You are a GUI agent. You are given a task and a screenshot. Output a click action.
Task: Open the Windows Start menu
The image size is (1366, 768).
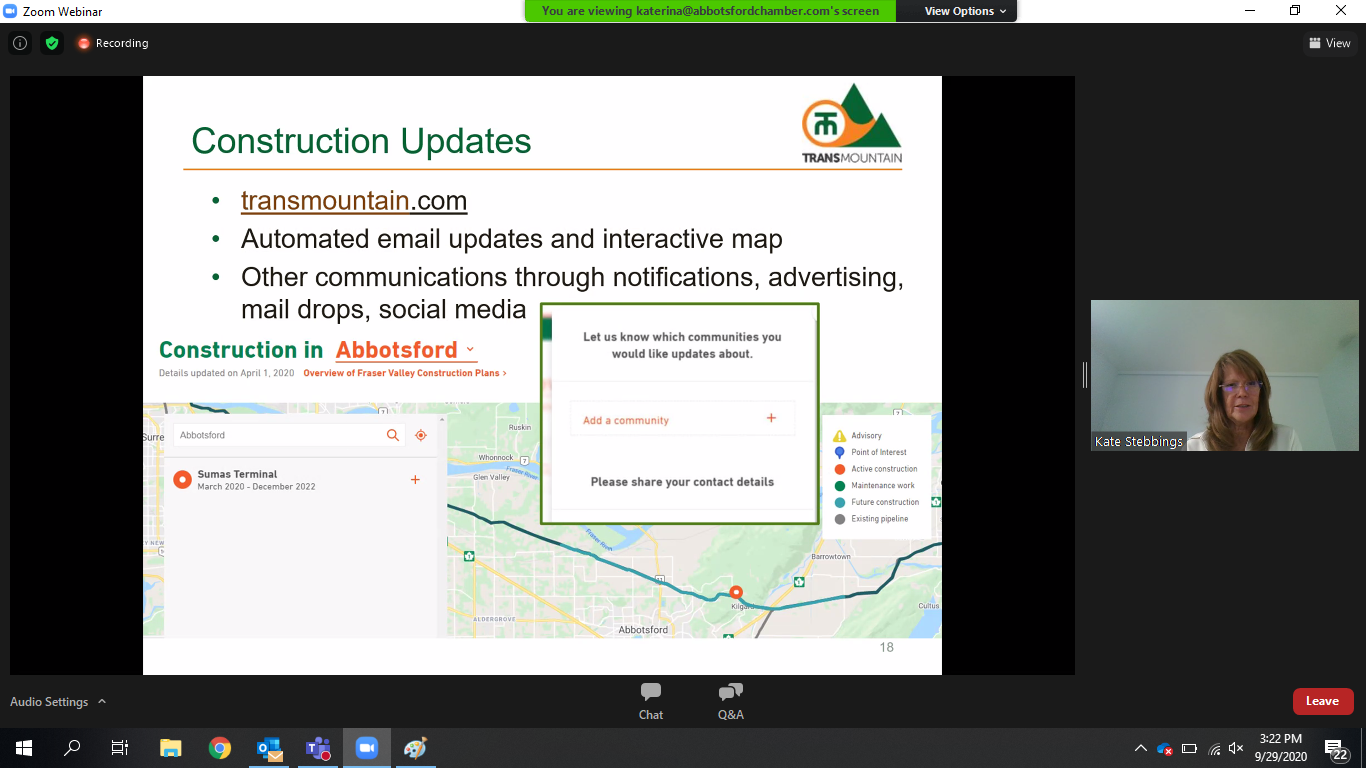point(23,748)
